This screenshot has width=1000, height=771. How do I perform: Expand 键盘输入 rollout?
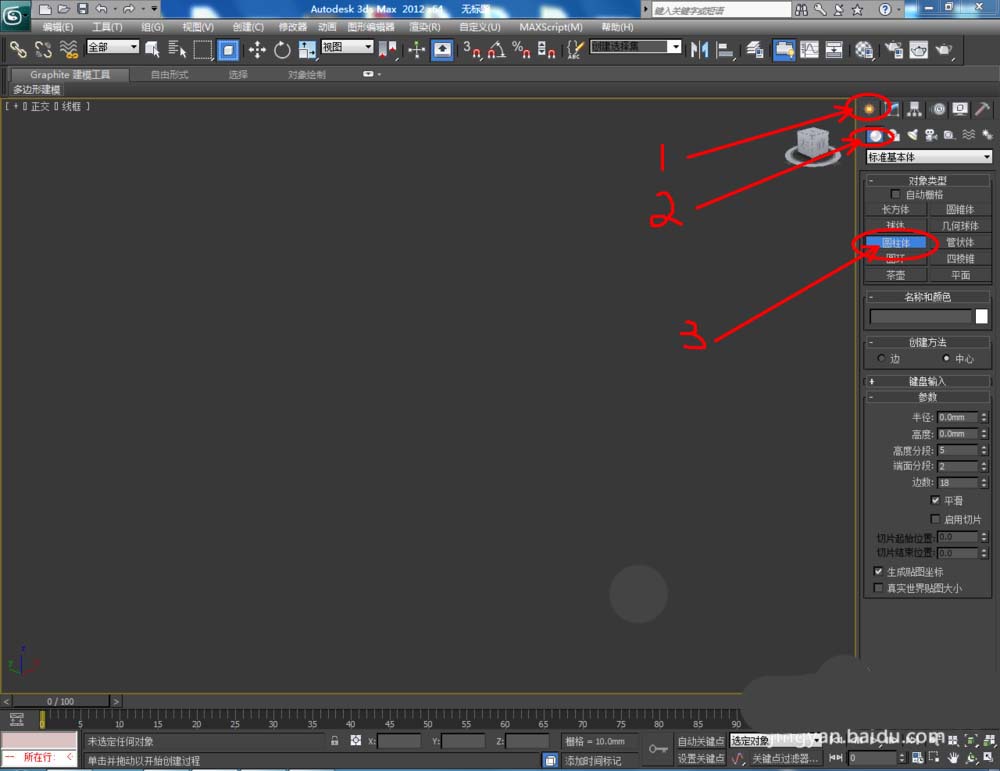tap(927, 381)
